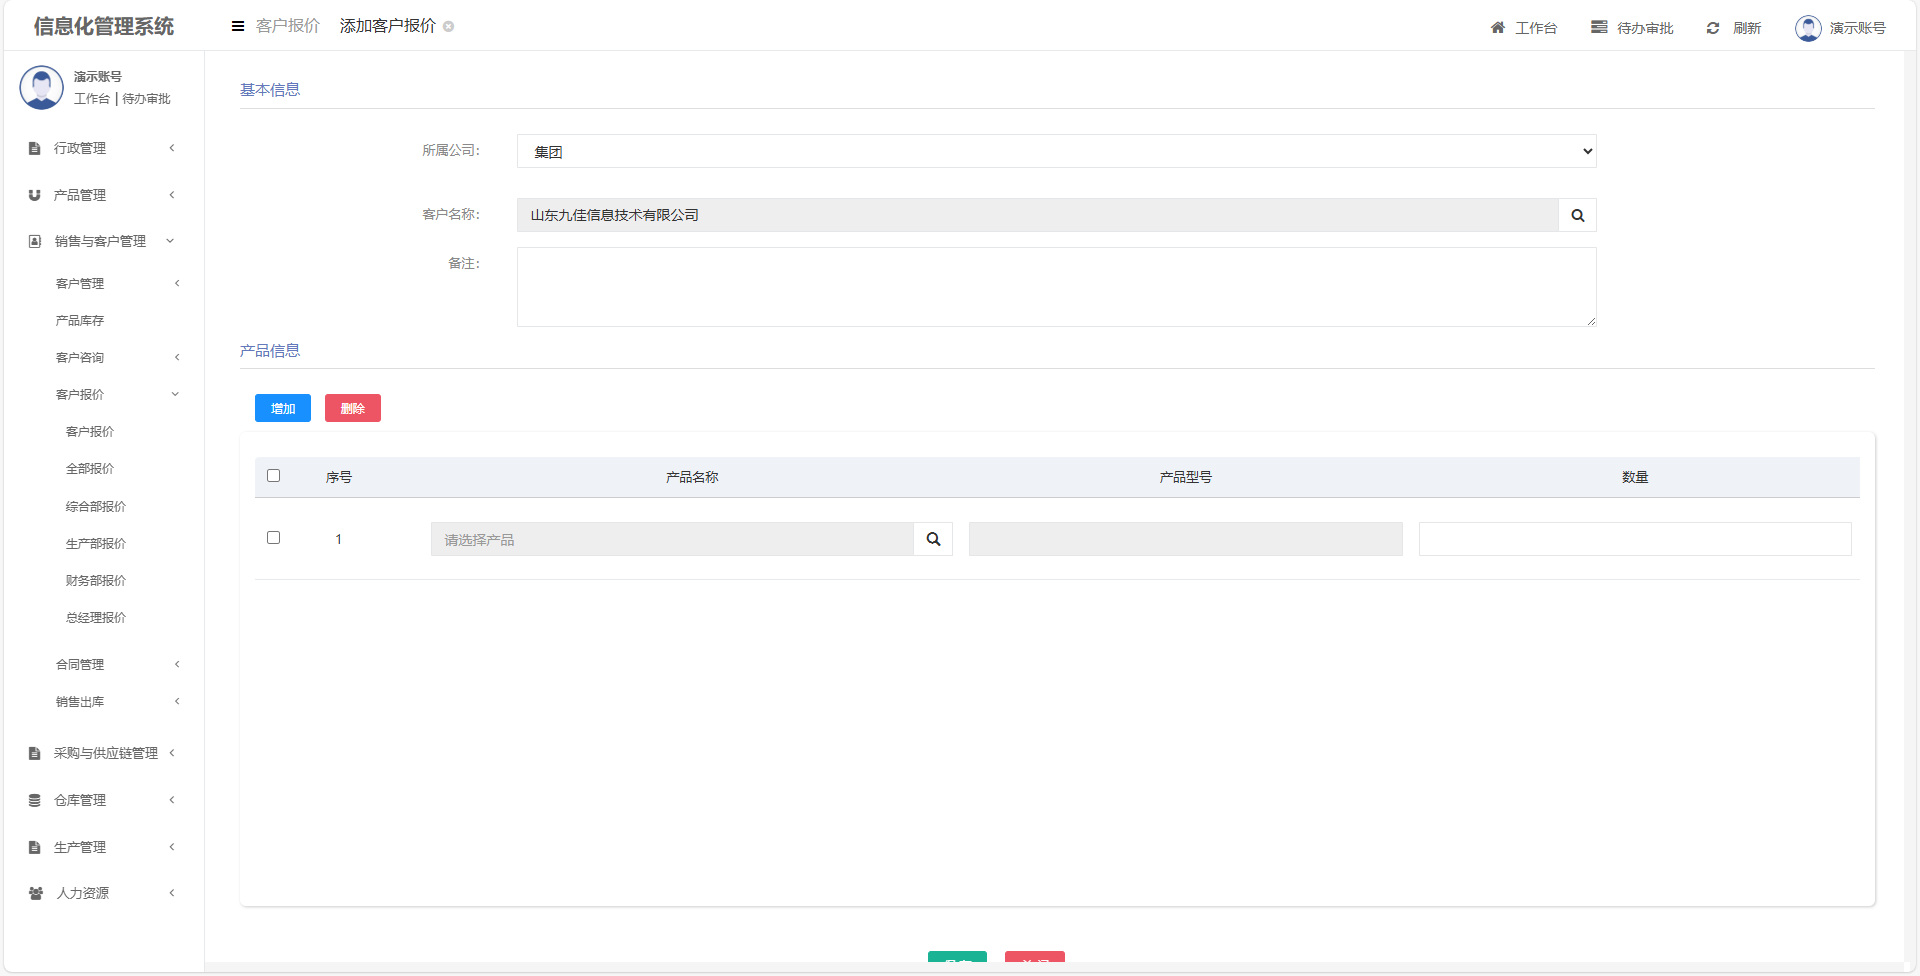Click the red 删除 button
Image resolution: width=1920 pixels, height=976 pixels.
pos(352,408)
